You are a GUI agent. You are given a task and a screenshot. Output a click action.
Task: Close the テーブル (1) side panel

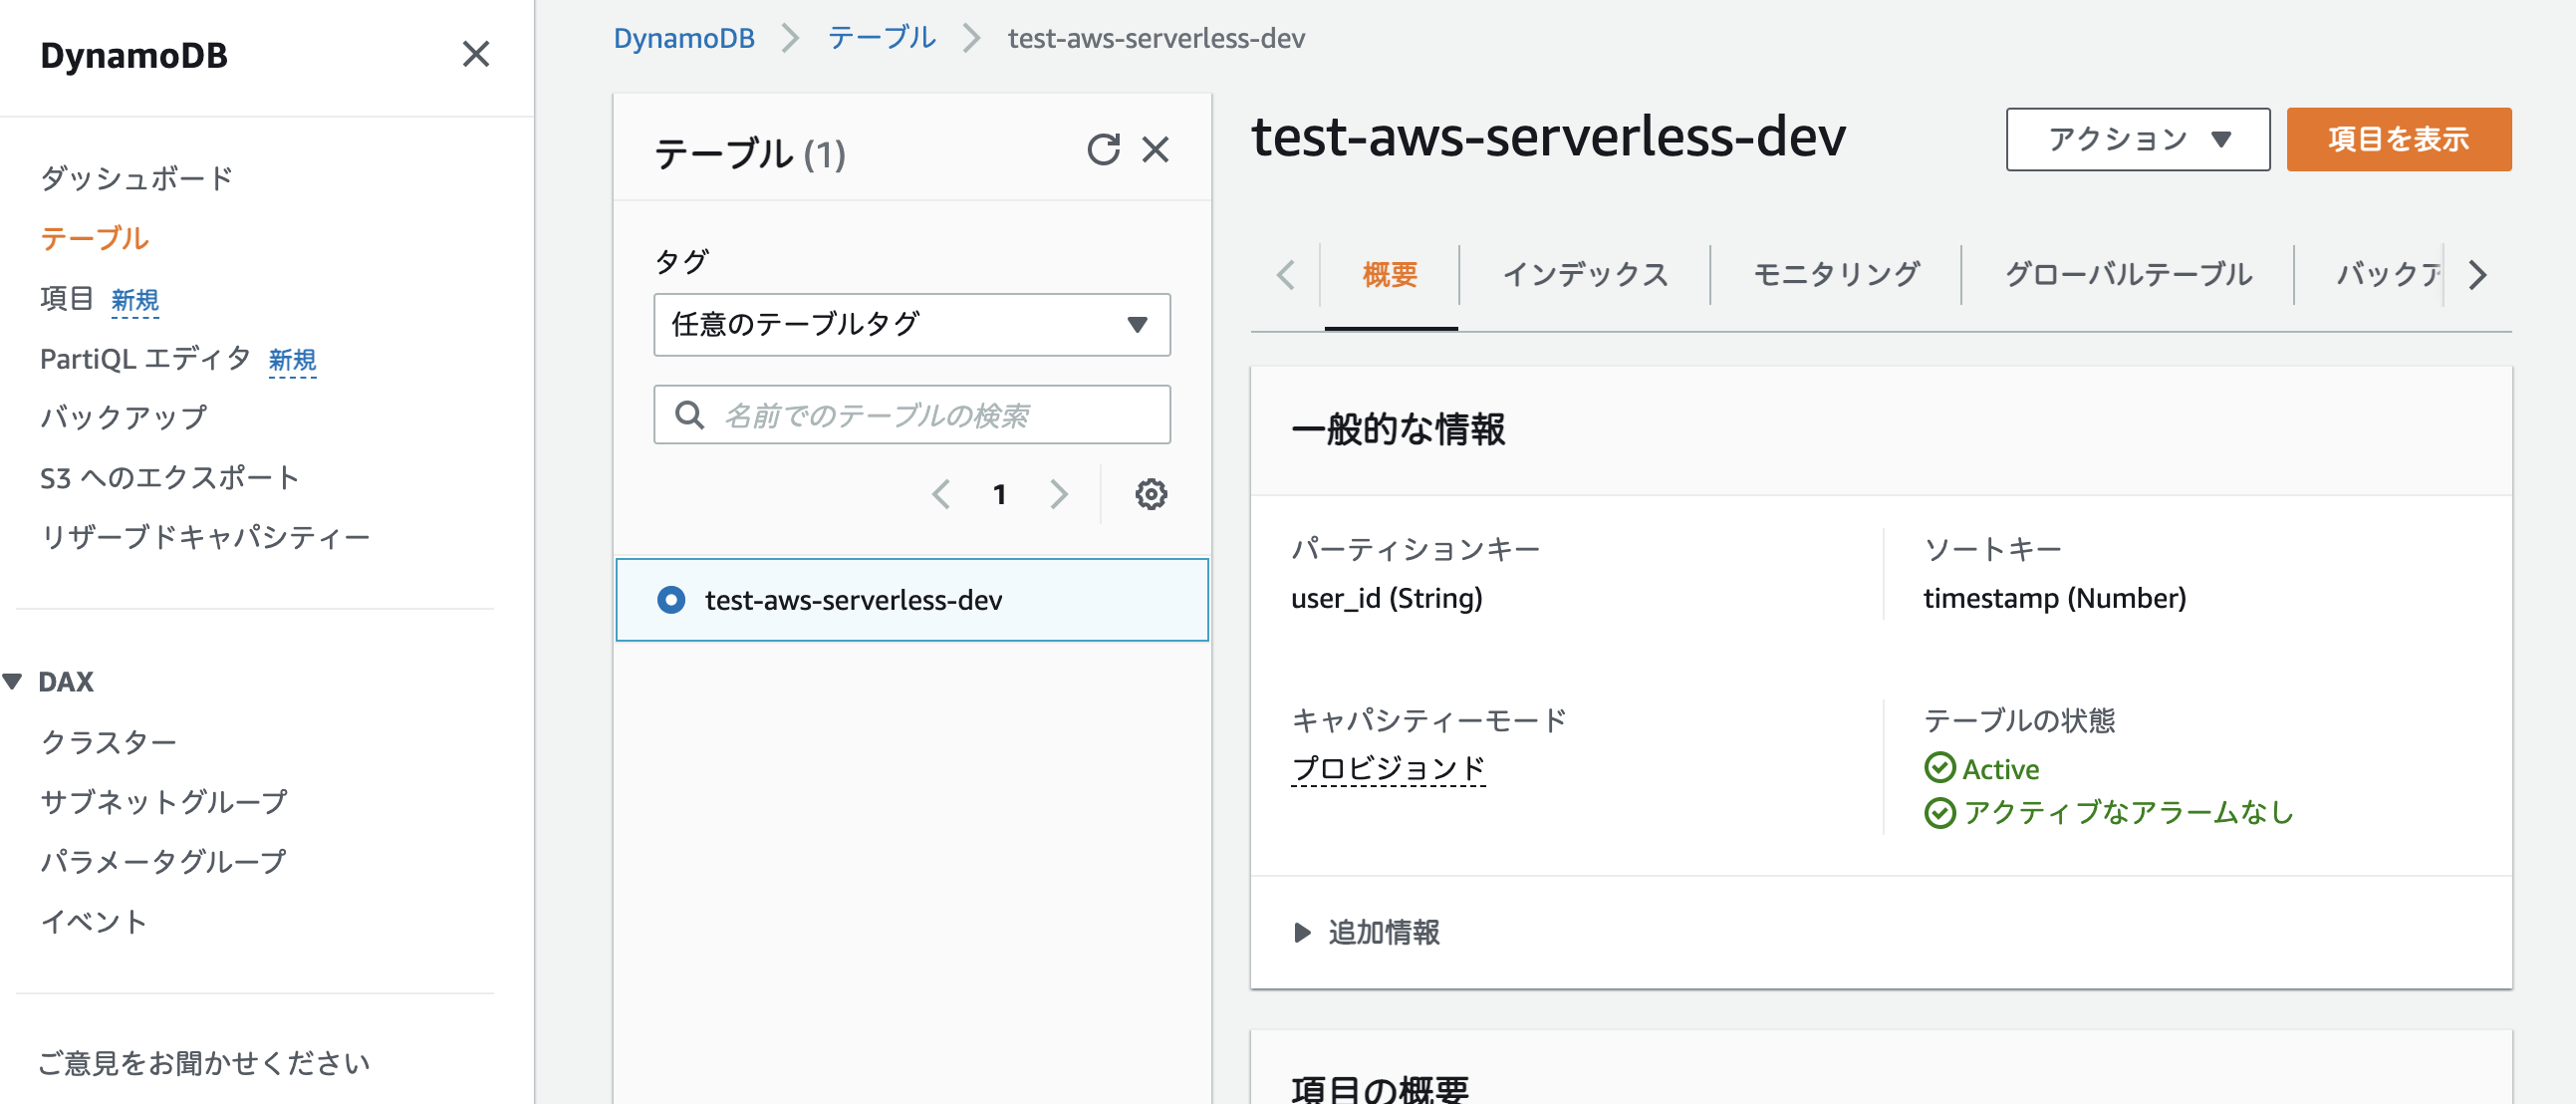[x=1156, y=150]
